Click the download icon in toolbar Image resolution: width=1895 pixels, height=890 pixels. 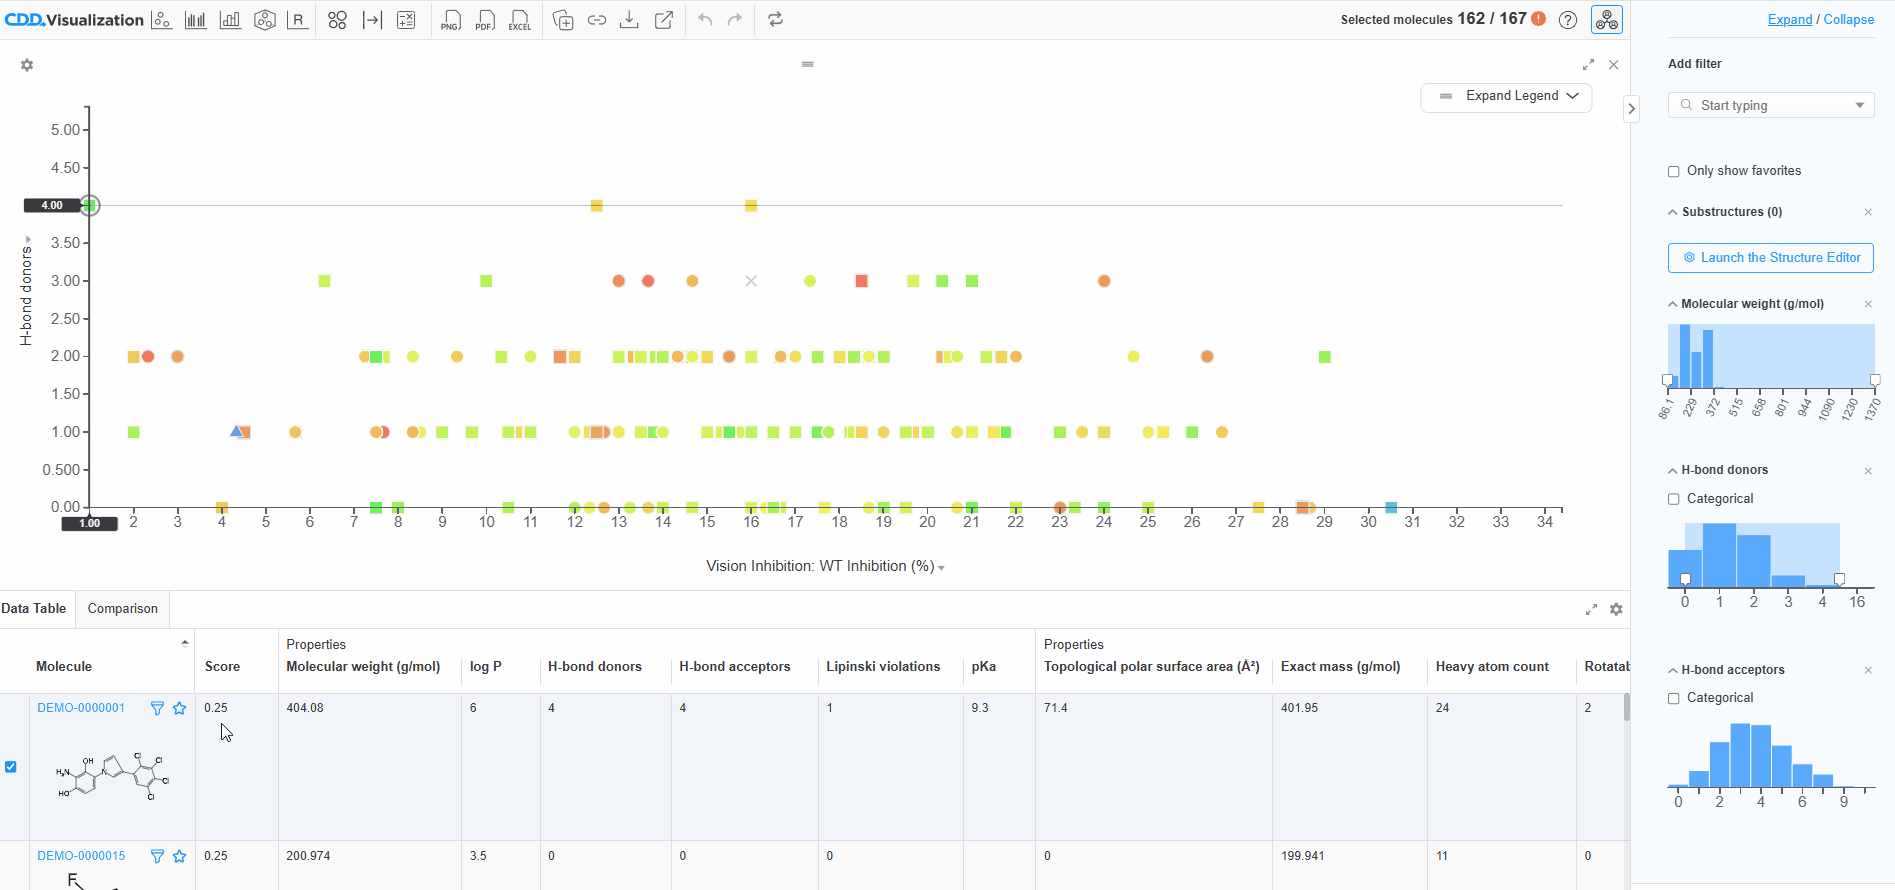629,20
